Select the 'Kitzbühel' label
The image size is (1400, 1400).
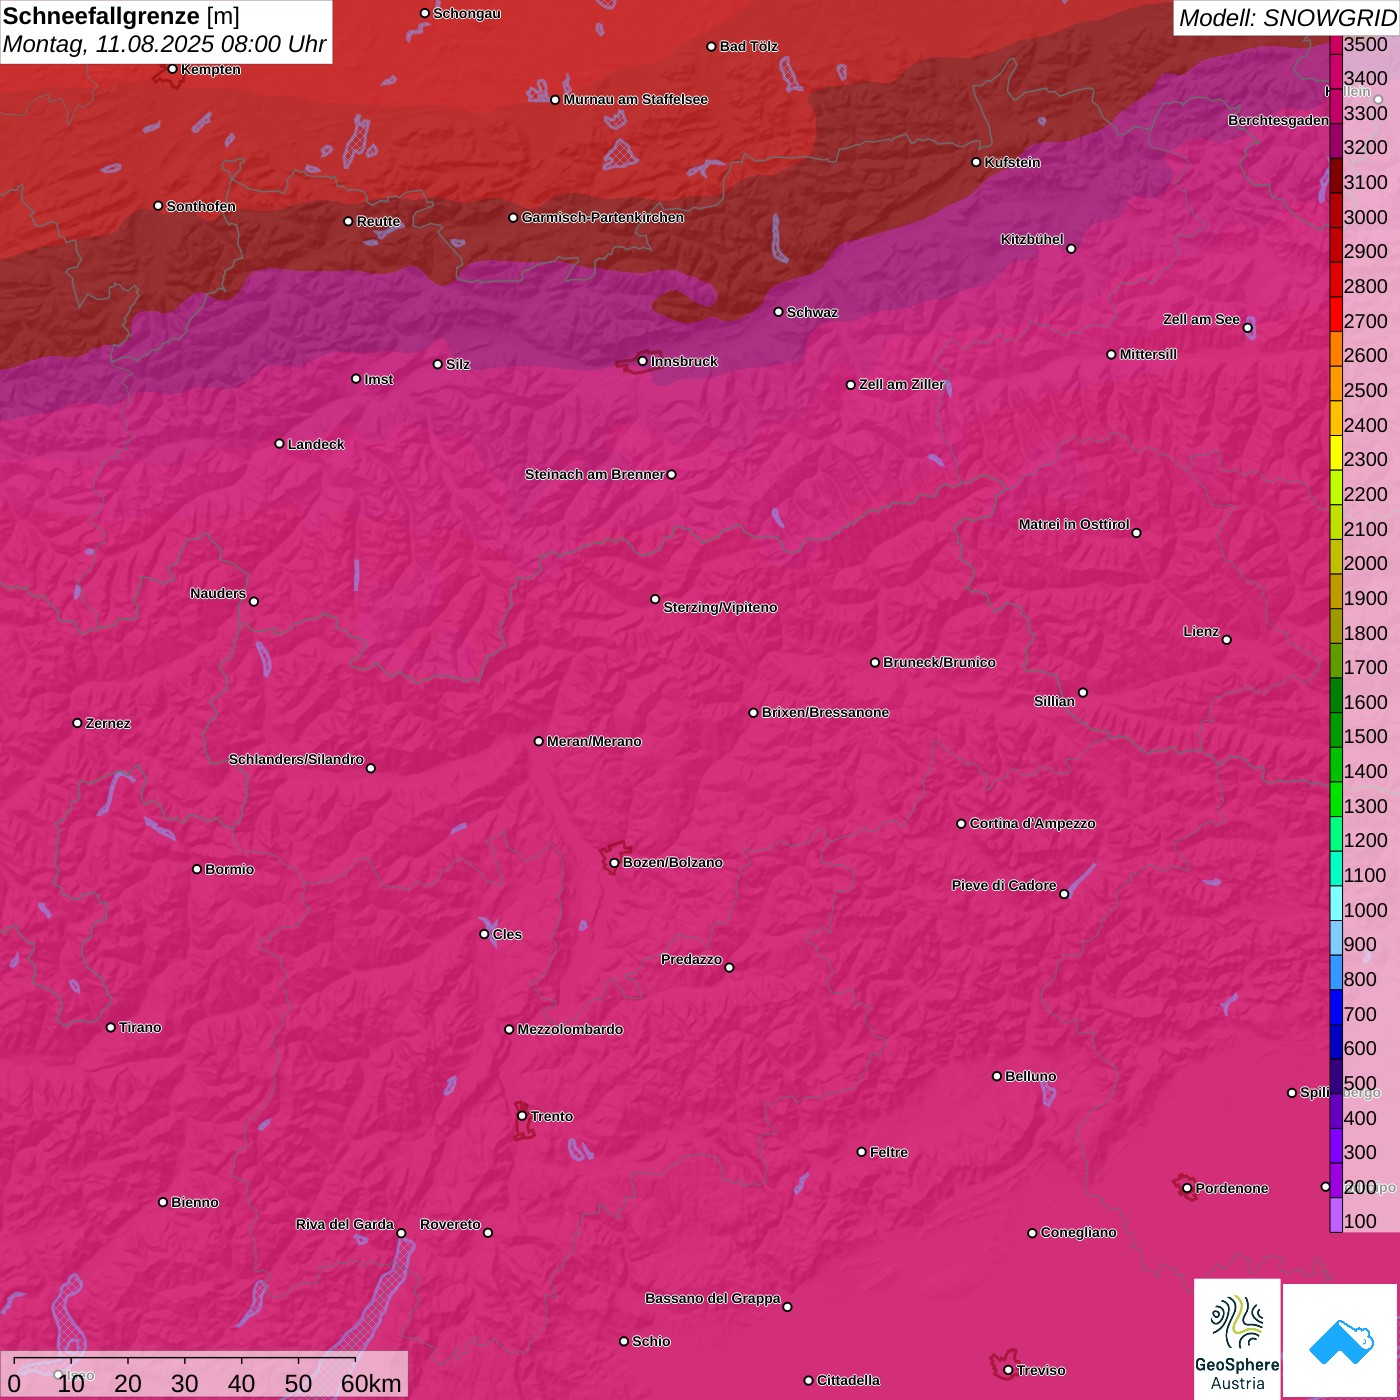1032,239
